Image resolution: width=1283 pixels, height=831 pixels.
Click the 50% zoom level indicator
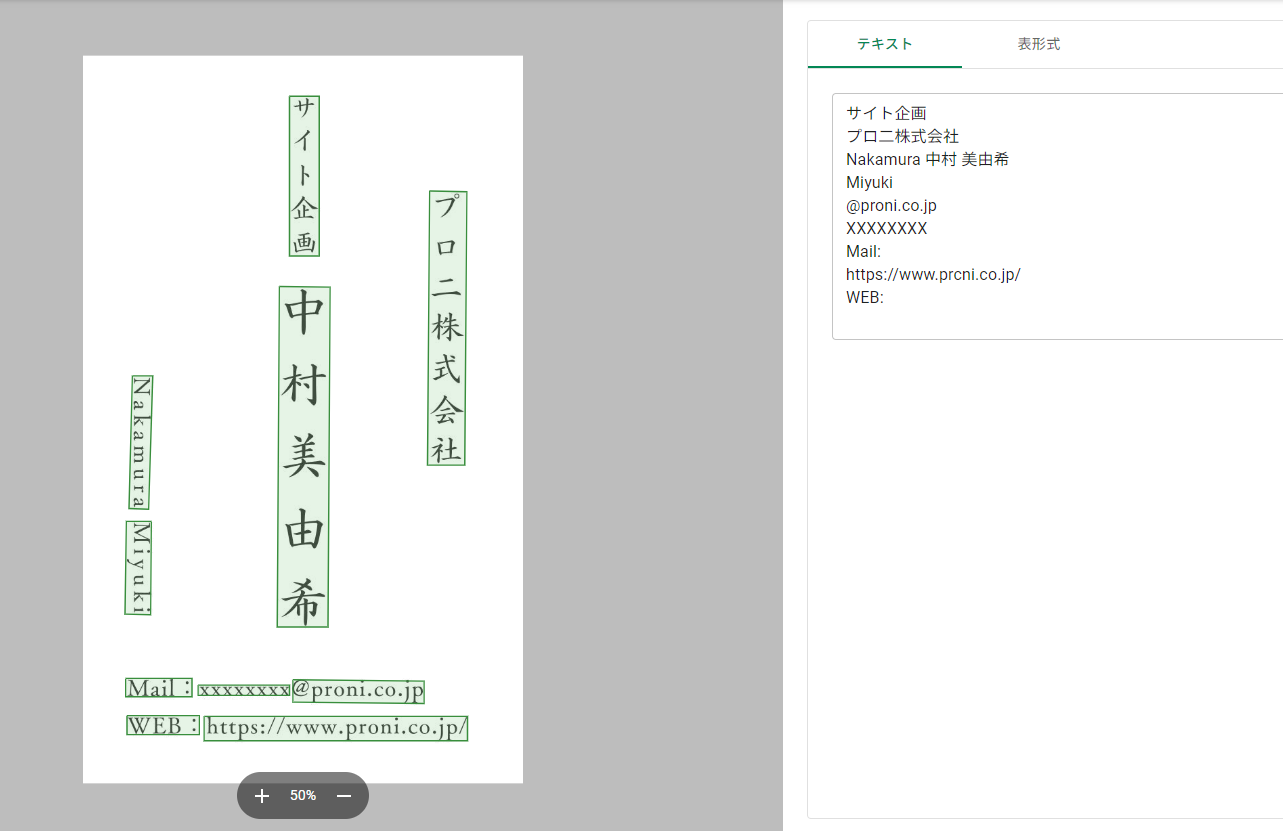coord(303,796)
